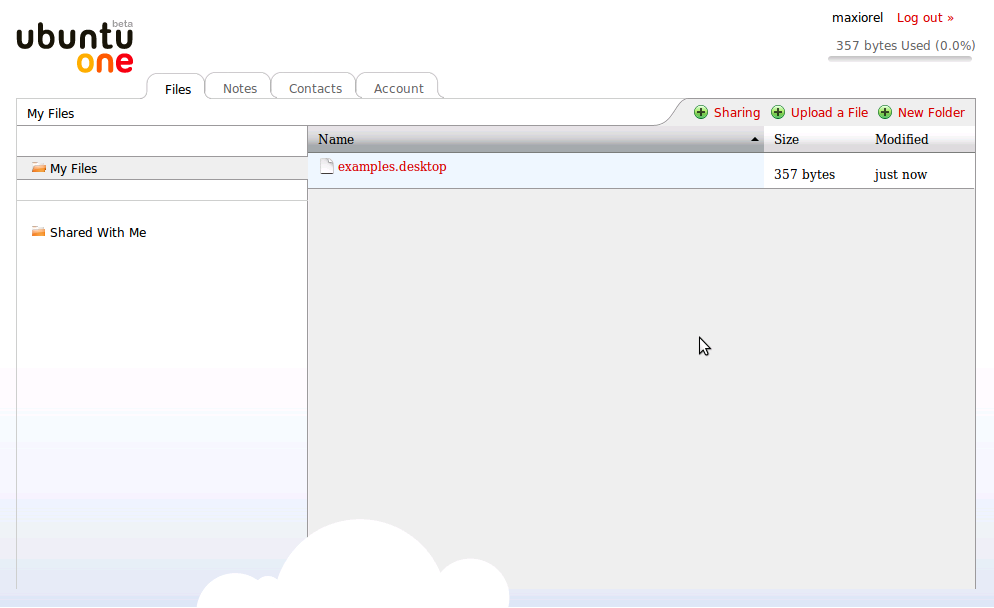Screen dimensions: 994x608
Task: Sort by the Name column header
Action: click(536, 139)
